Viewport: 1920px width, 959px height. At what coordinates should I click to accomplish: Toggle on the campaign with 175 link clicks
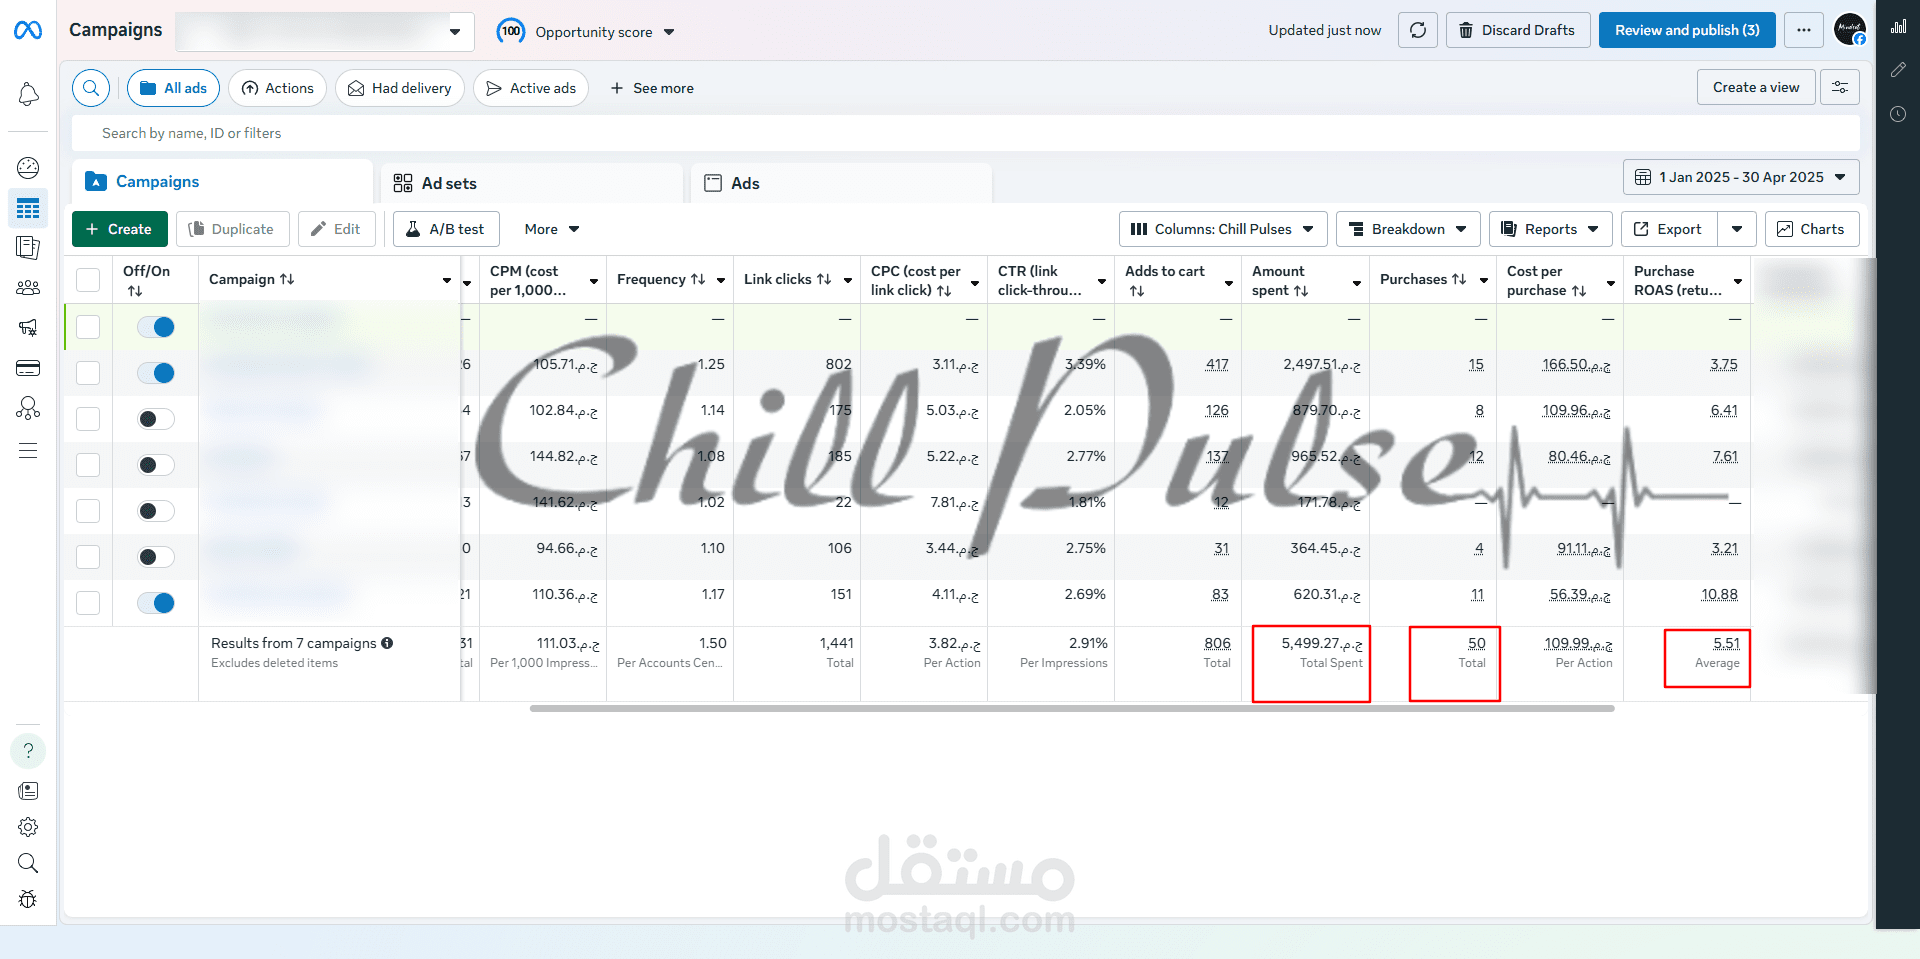pos(156,419)
